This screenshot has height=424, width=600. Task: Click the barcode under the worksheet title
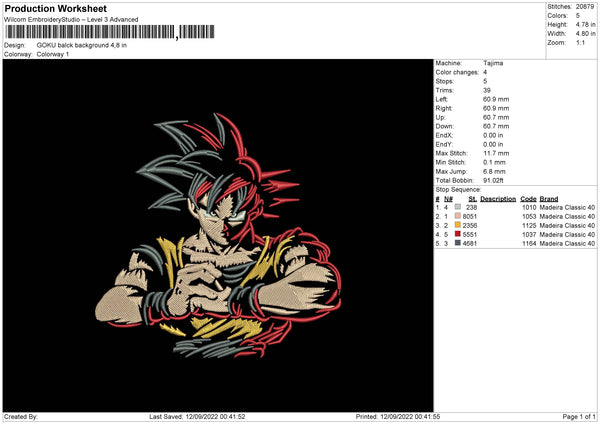(109, 32)
